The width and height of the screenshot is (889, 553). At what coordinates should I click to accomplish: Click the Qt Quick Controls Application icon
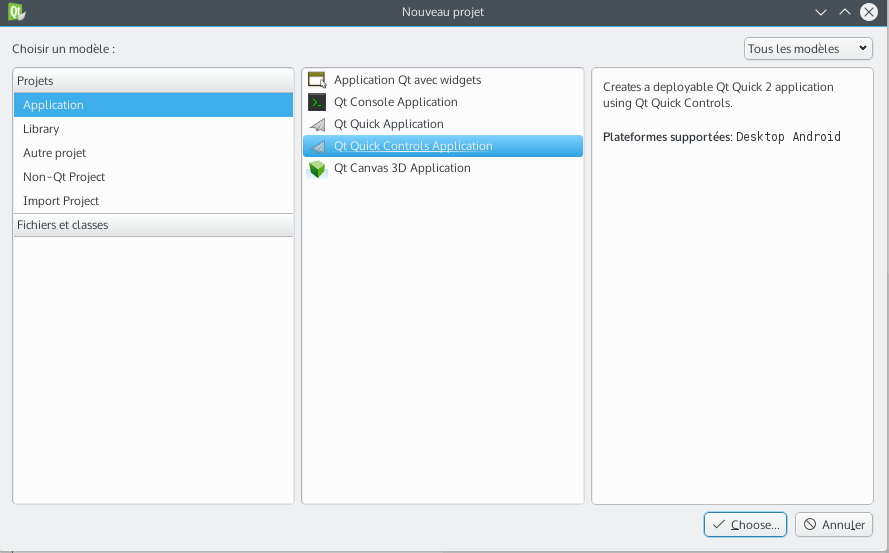point(318,146)
